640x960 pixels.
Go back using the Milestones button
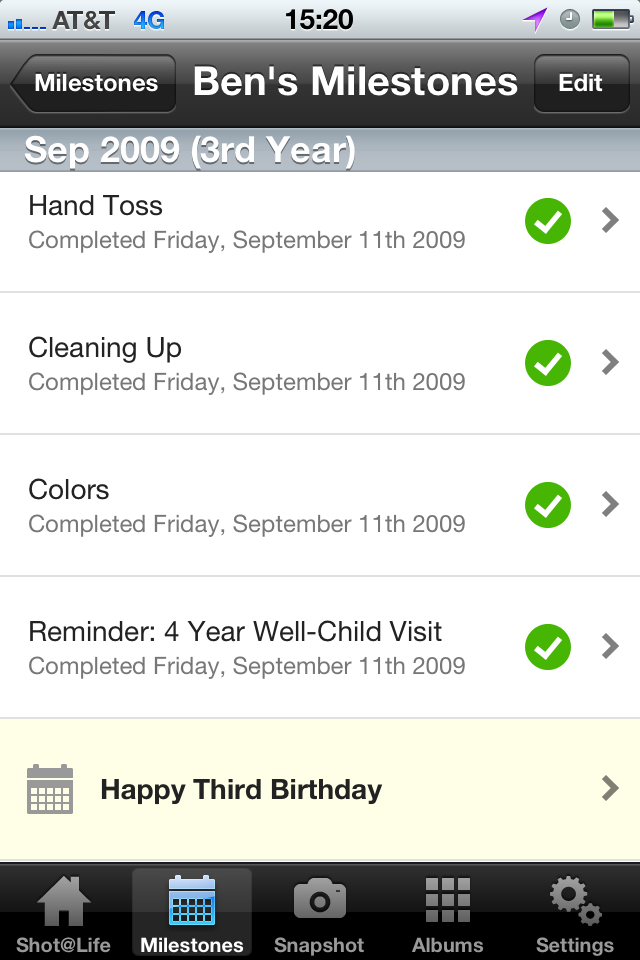[x=94, y=83]
